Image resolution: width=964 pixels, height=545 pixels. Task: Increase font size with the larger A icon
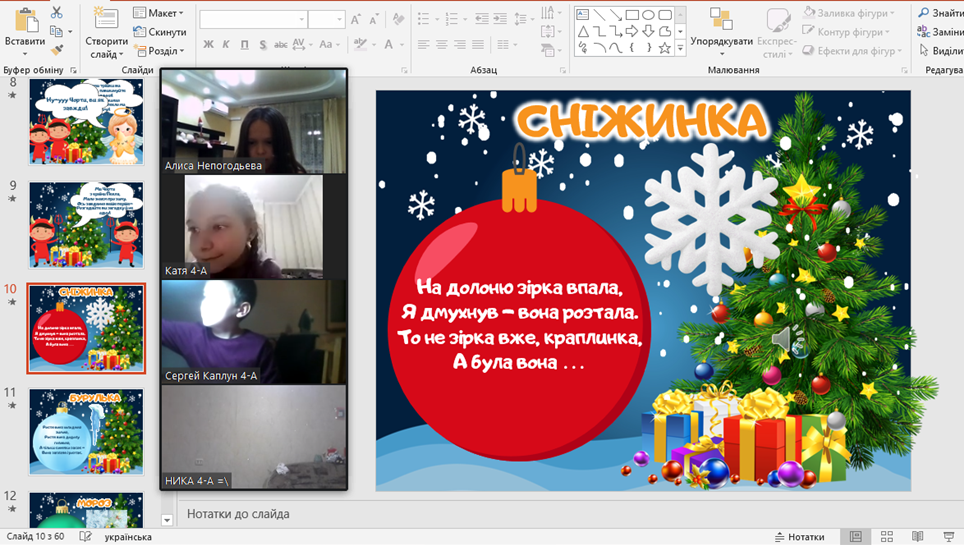(x=356, y=20)
